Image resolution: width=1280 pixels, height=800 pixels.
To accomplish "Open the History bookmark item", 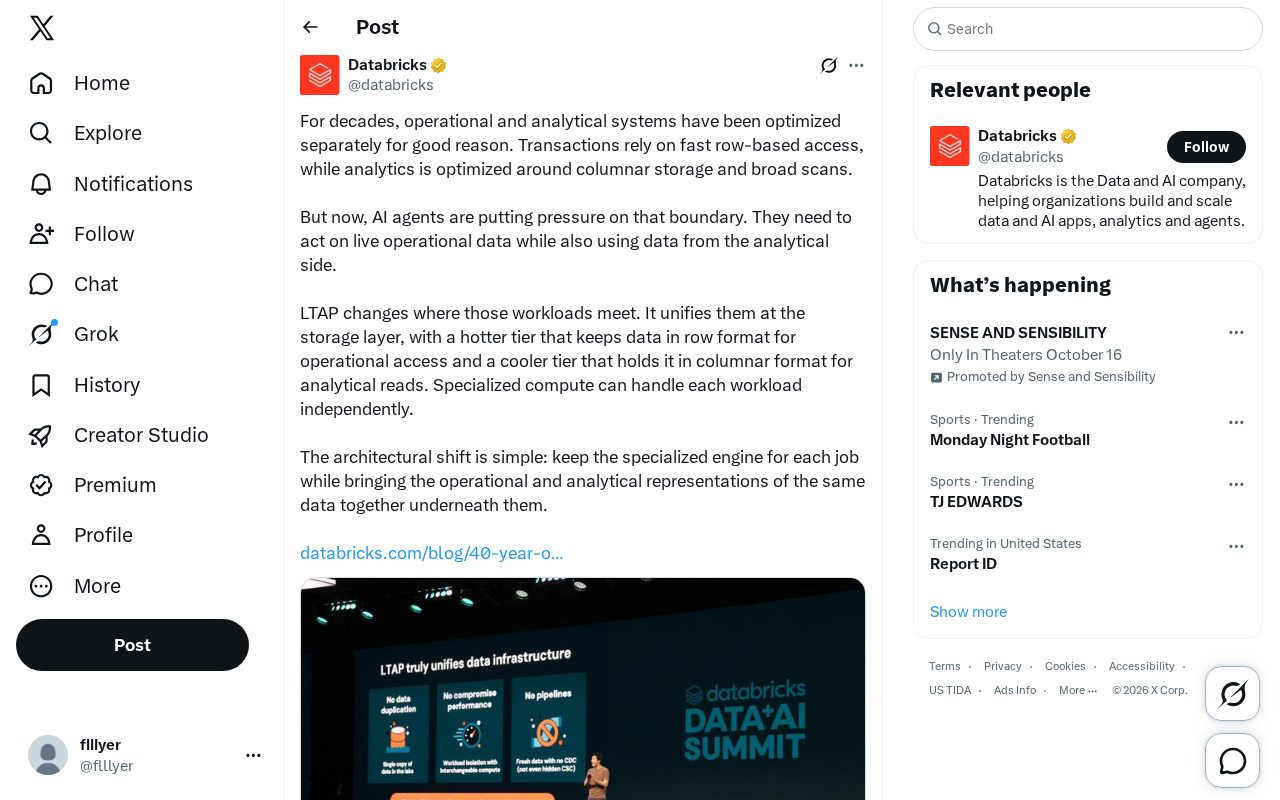I will pos(85,385).
